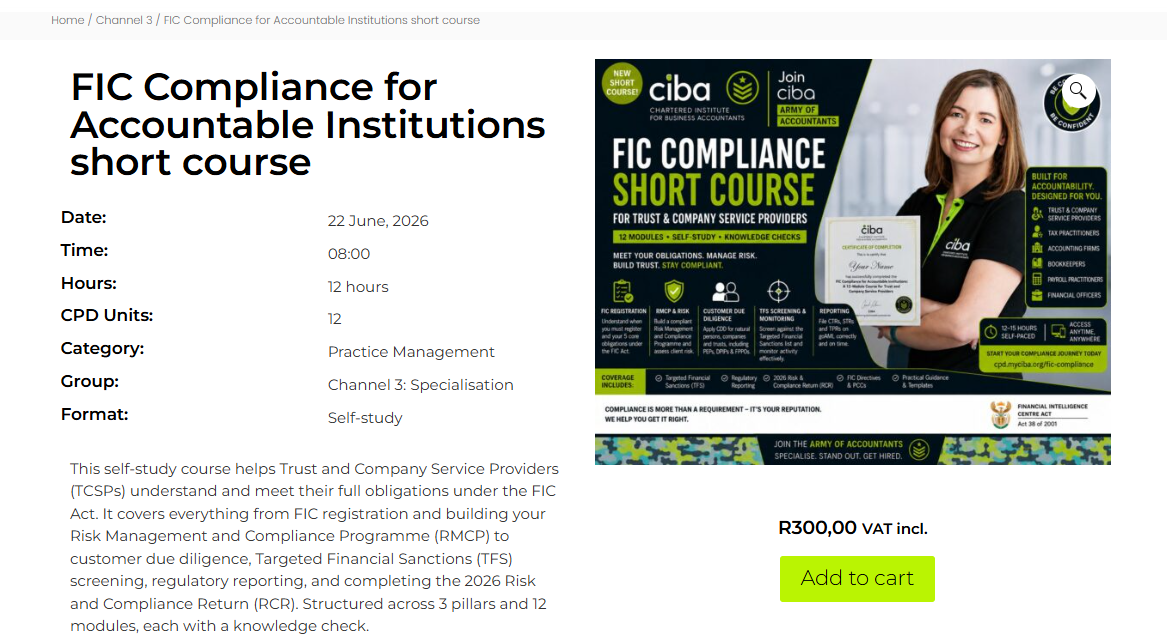Click the magnifier zoom icon on course image
The width and height of the screenshot is (1167, 643).
1078,92
